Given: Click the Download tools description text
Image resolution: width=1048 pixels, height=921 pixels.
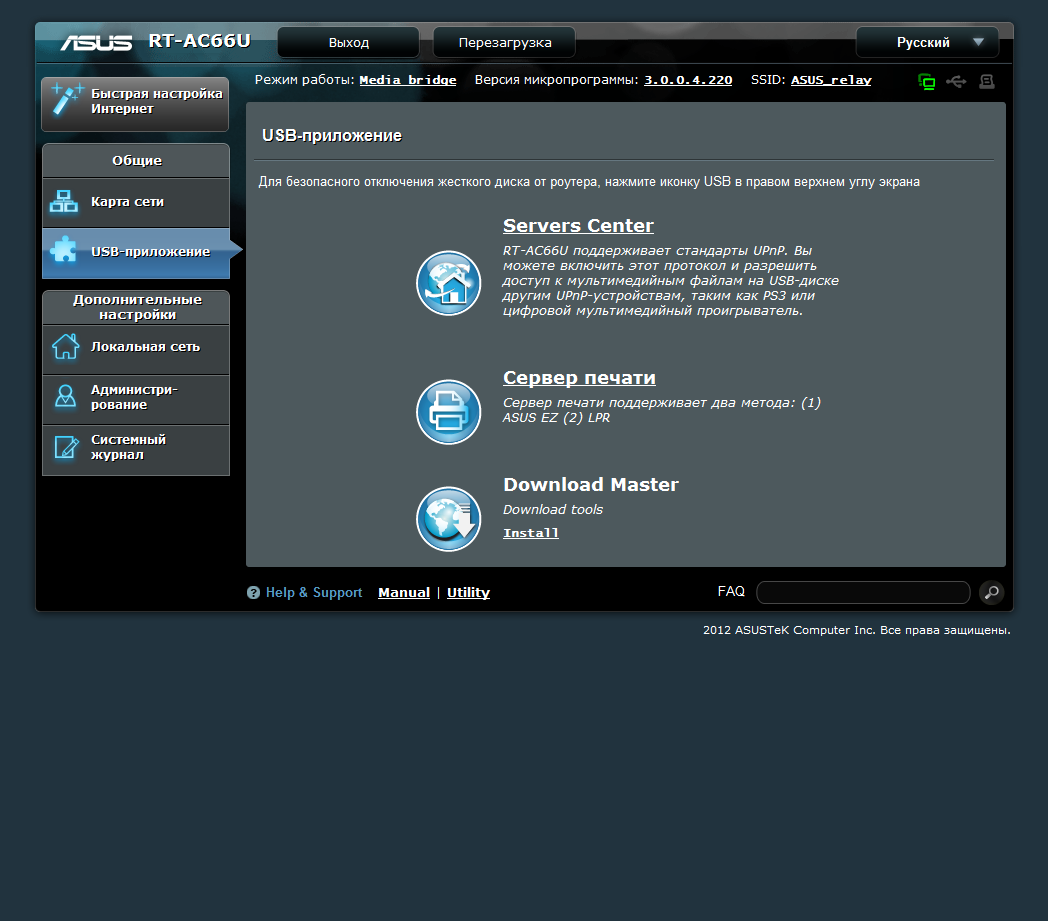Looking at the screenshot, I should (553, 509).
